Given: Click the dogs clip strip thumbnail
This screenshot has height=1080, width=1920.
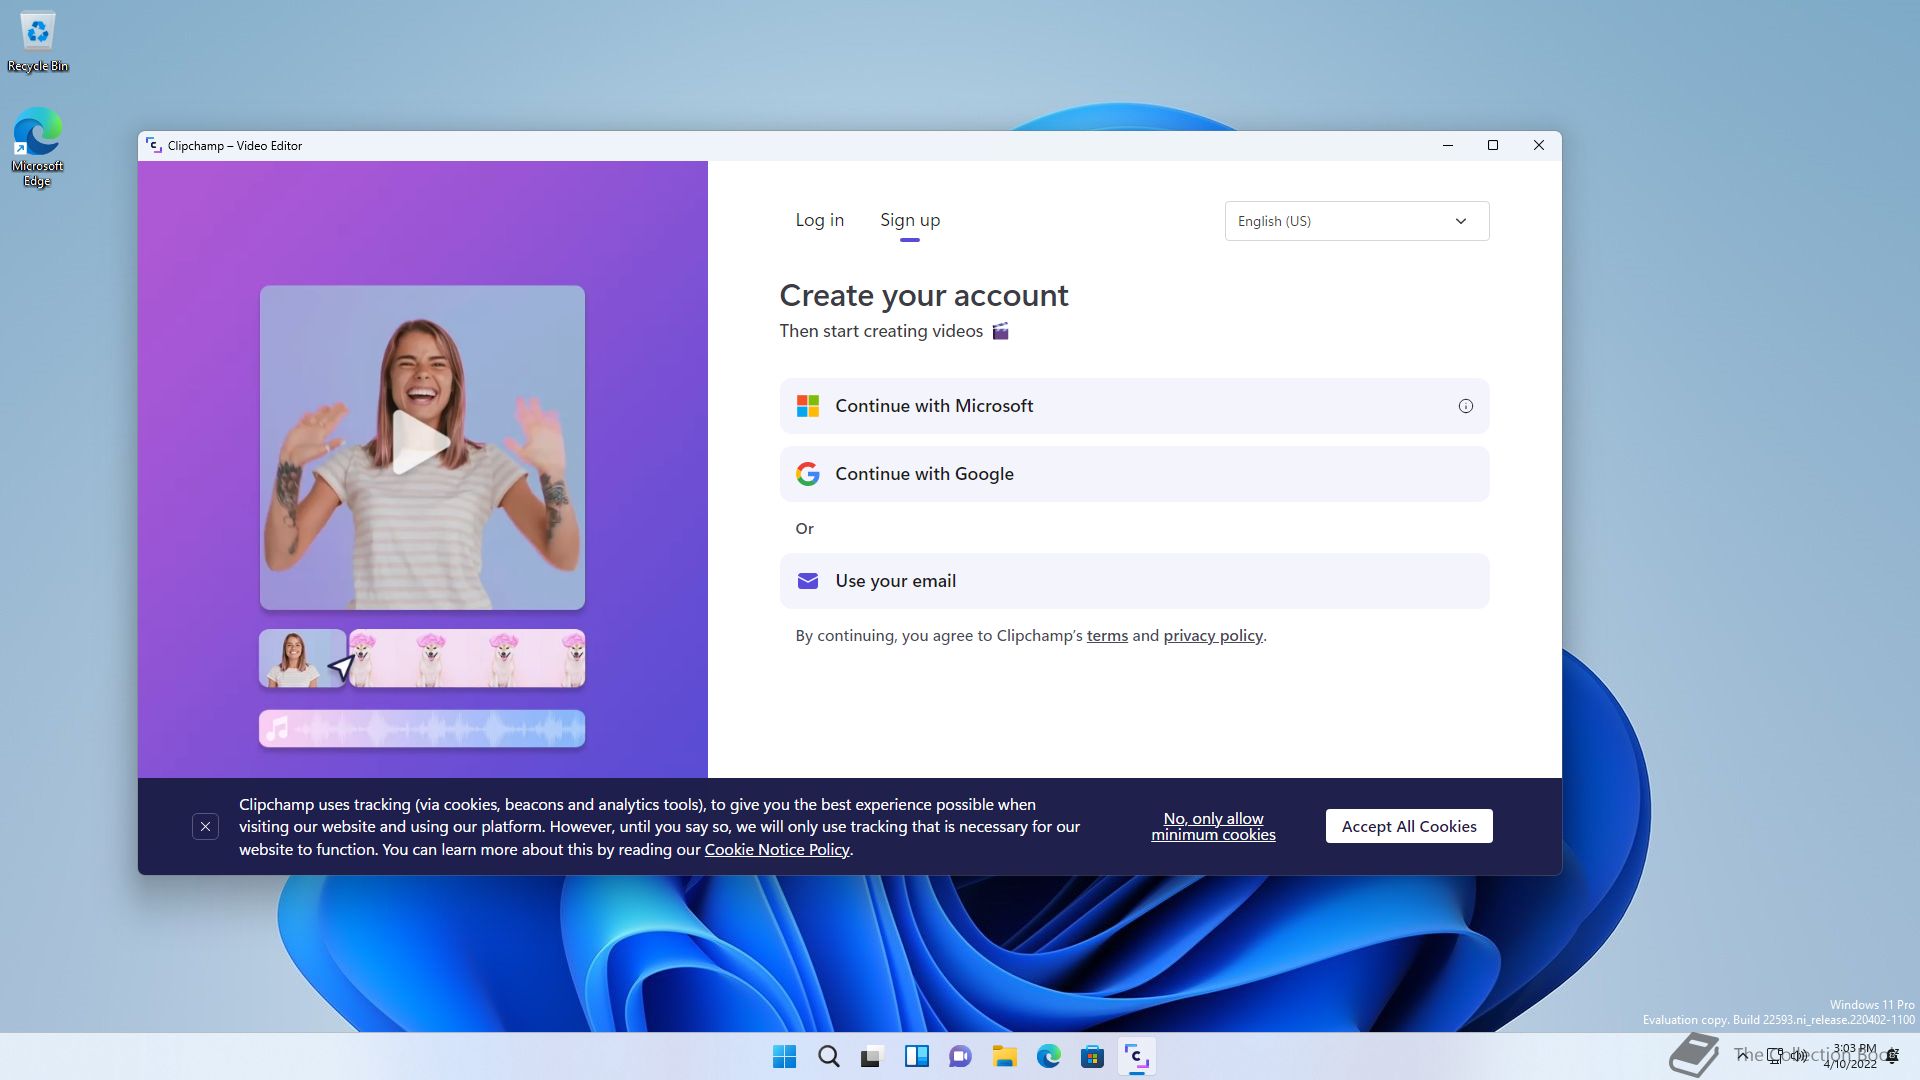Looking at the screenshot, I should (467, 658).
